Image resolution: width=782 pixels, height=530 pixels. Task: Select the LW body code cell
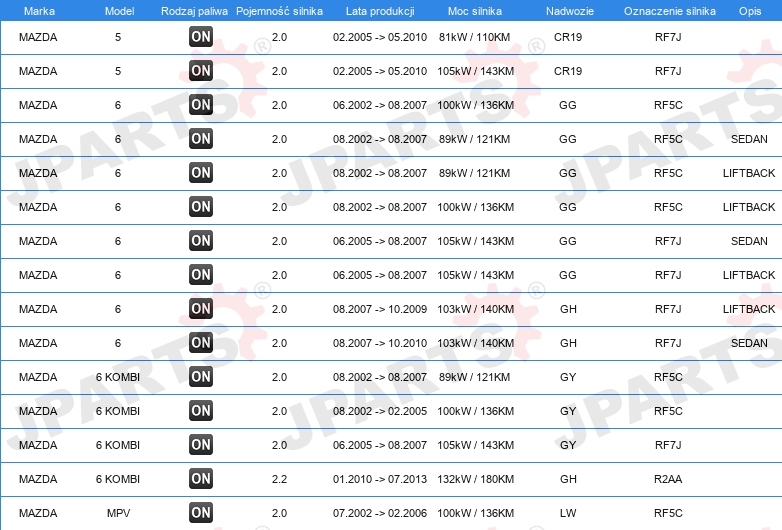pyautogui.click(x=568, y=513)
